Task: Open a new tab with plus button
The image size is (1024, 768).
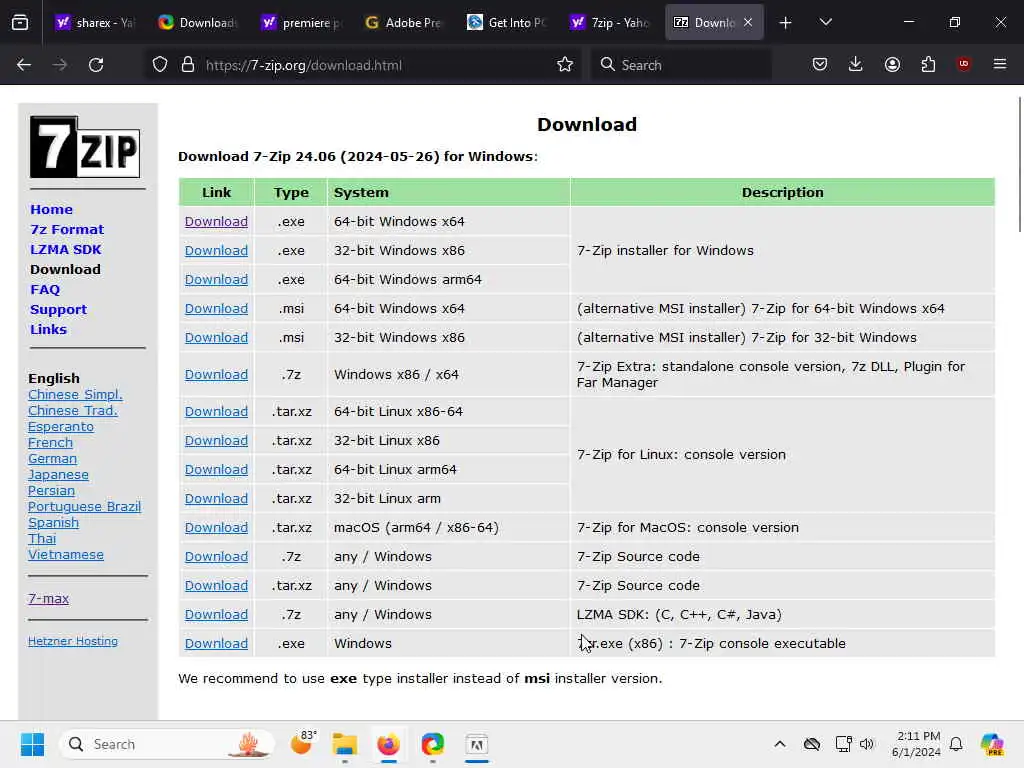Action: click(786, 23)
